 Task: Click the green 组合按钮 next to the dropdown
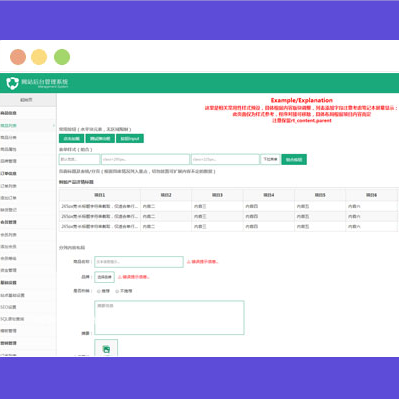click(x=294, y=159)
